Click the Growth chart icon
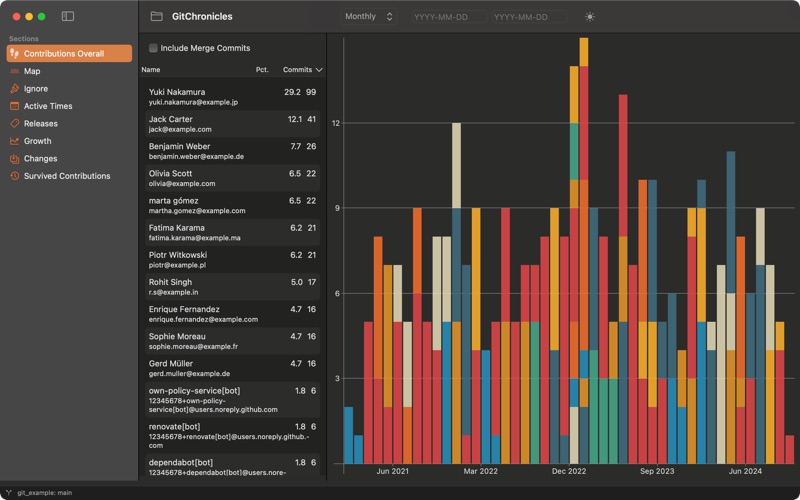This screenshot has height=500, width=800. pyautogui.click(x=14, y=141)
